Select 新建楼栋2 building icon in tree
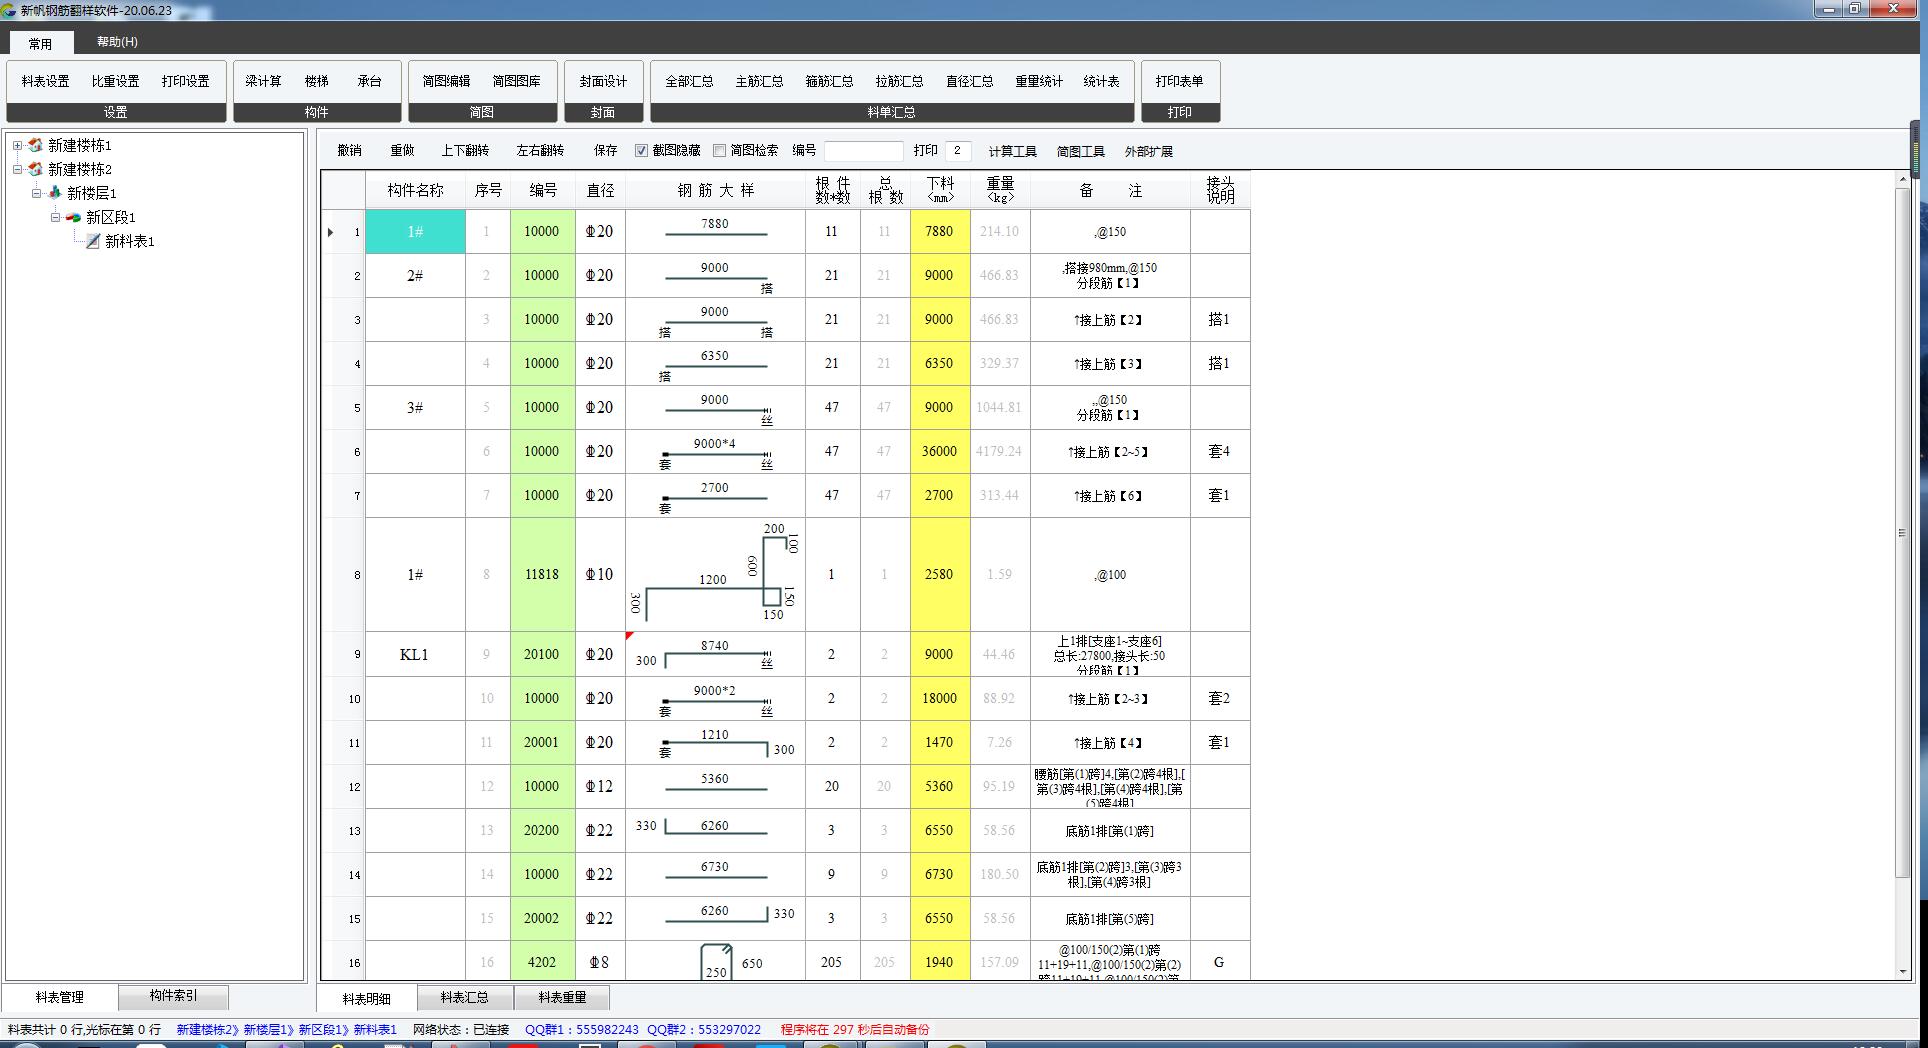The height and width of the screenshot is (1048, 1928). [35, 169]
